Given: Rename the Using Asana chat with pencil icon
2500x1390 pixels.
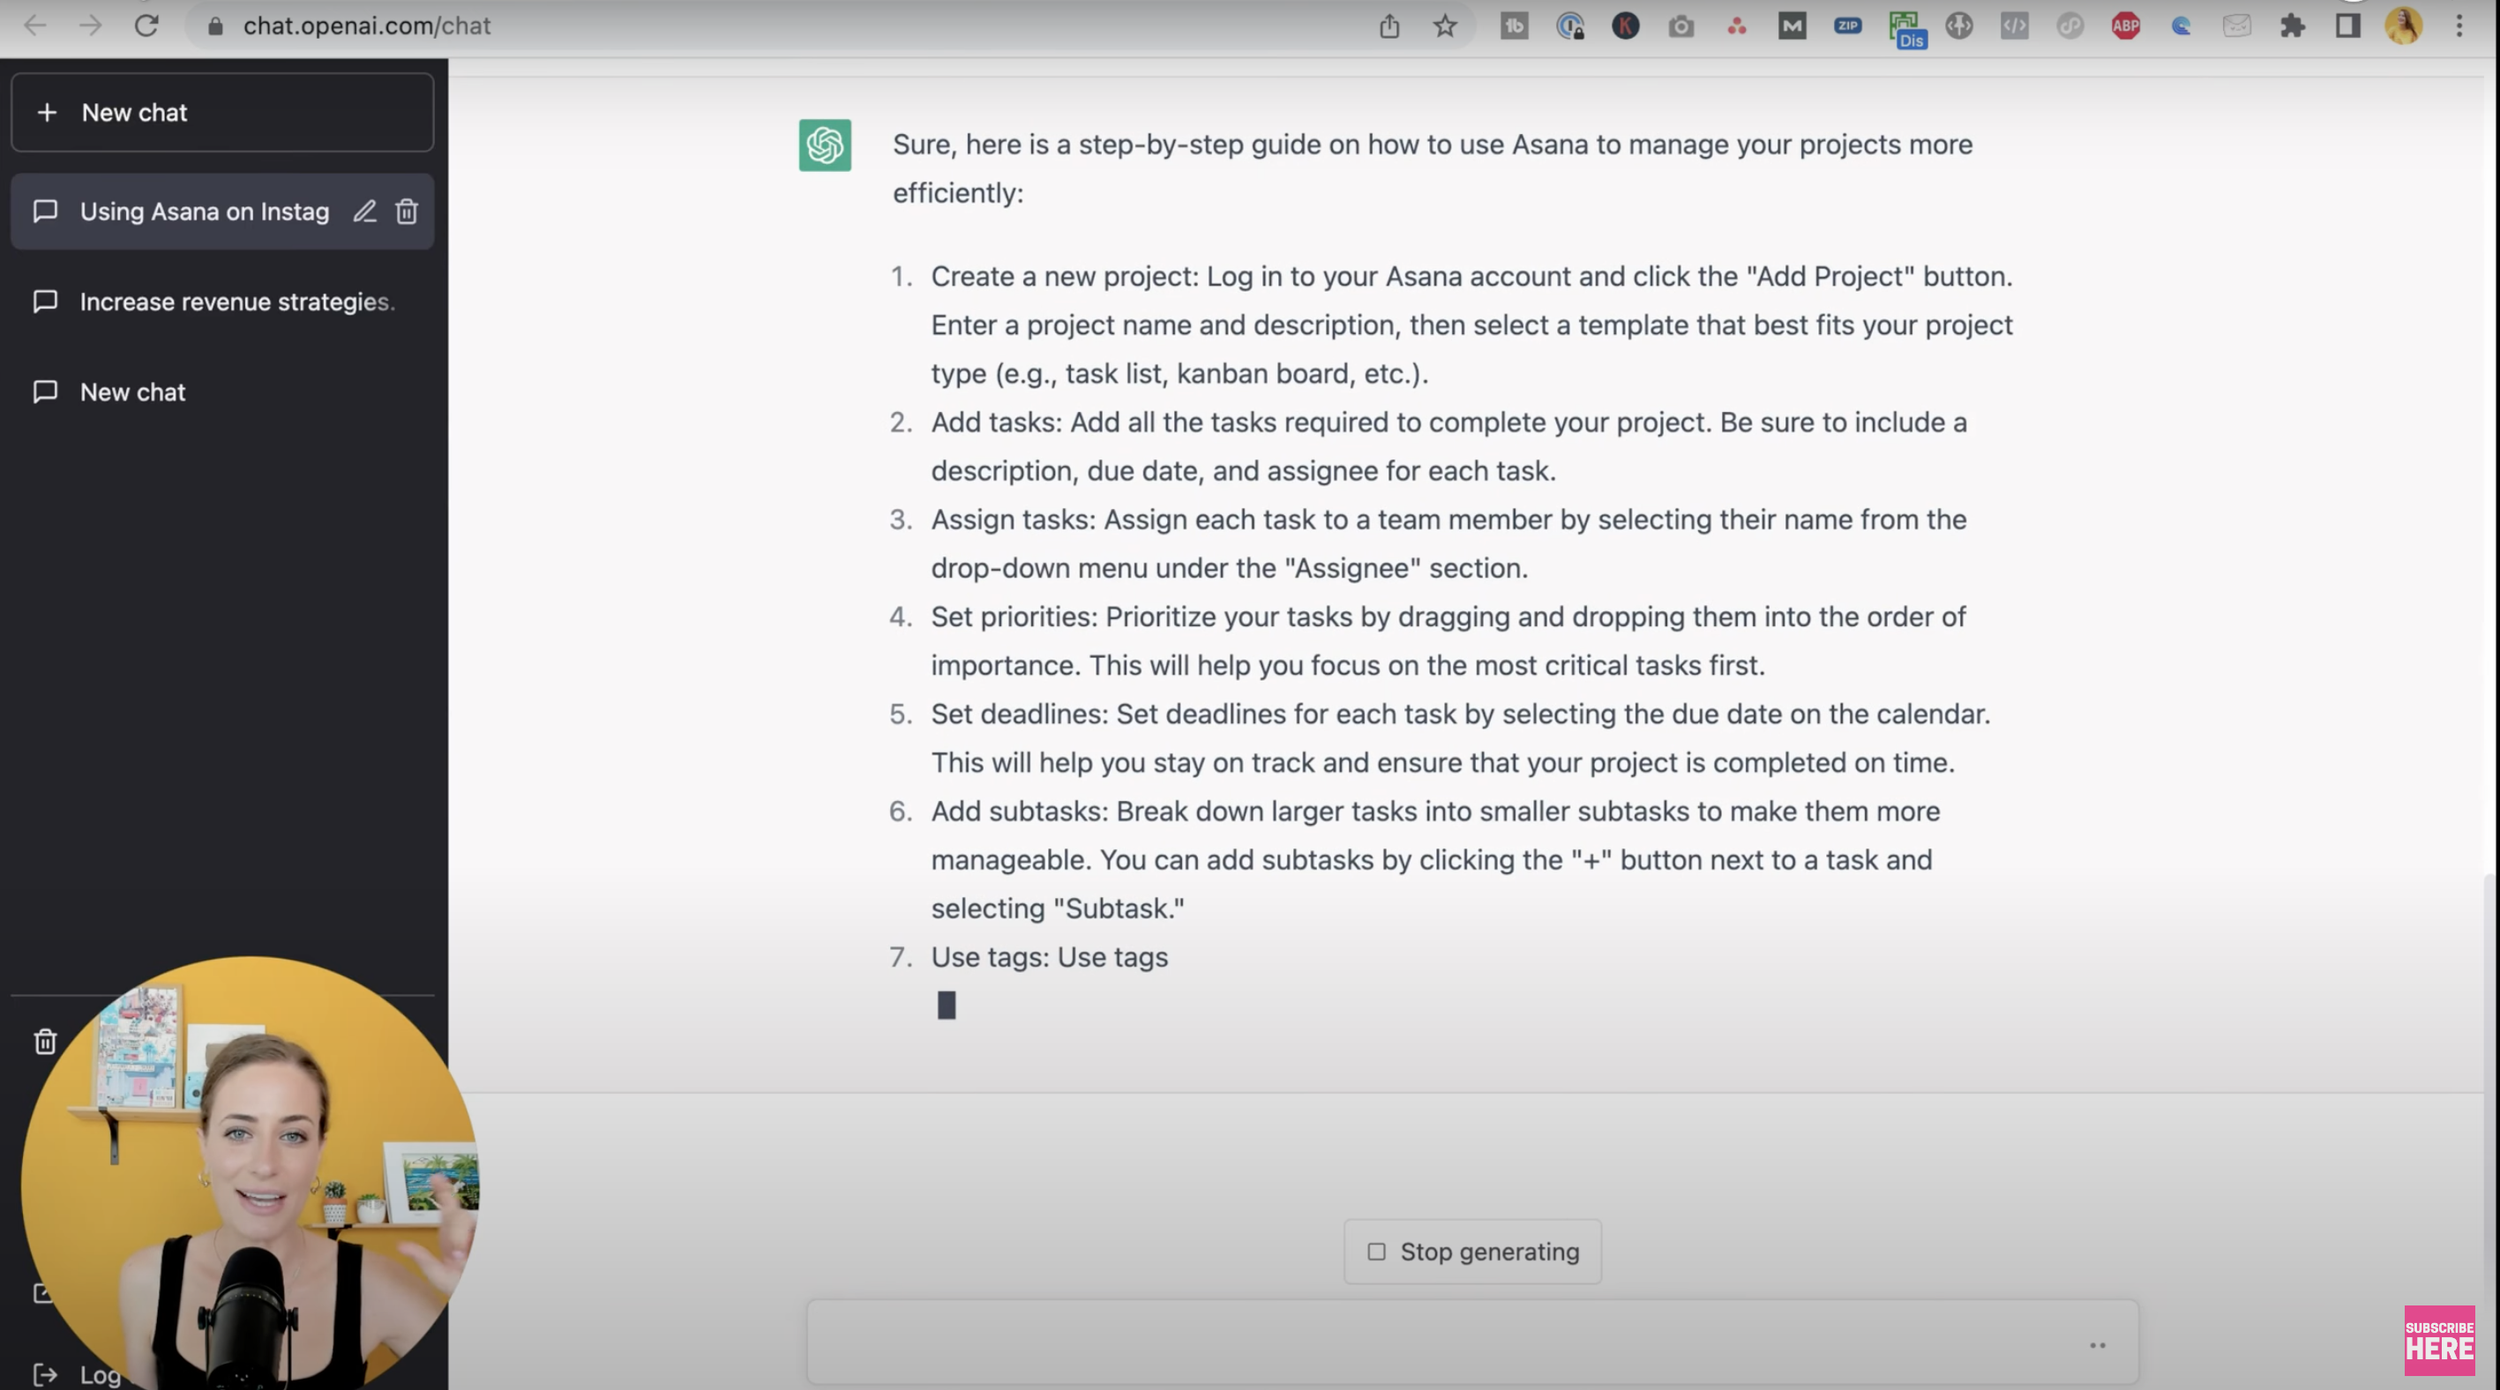Looking at the screenshot, I should click(365, 211).
